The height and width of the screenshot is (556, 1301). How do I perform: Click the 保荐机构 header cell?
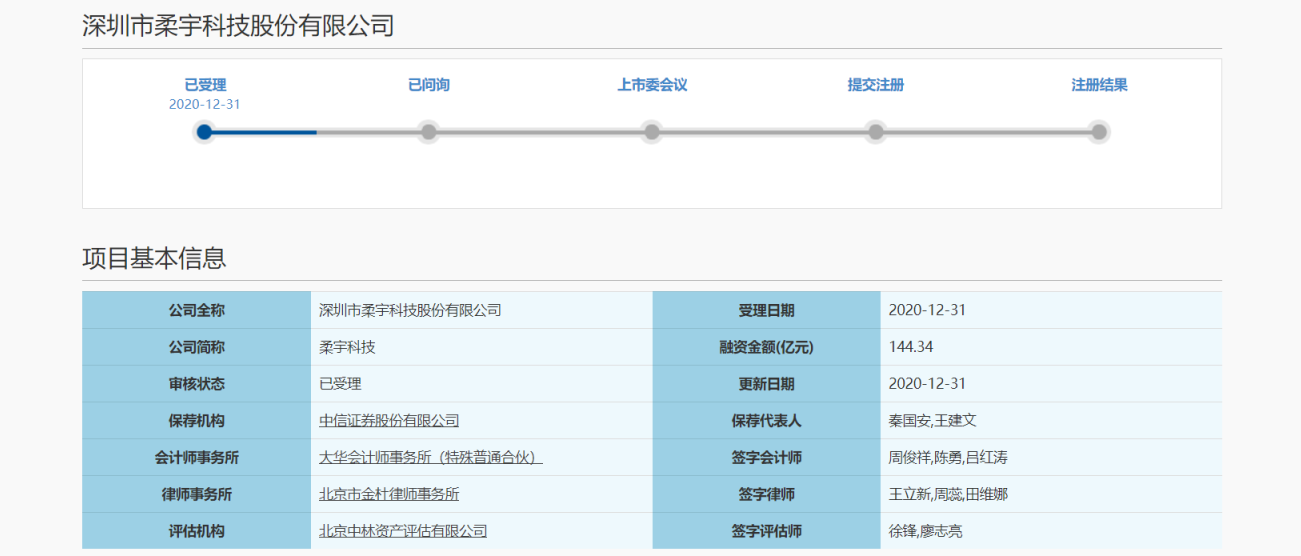197,421
